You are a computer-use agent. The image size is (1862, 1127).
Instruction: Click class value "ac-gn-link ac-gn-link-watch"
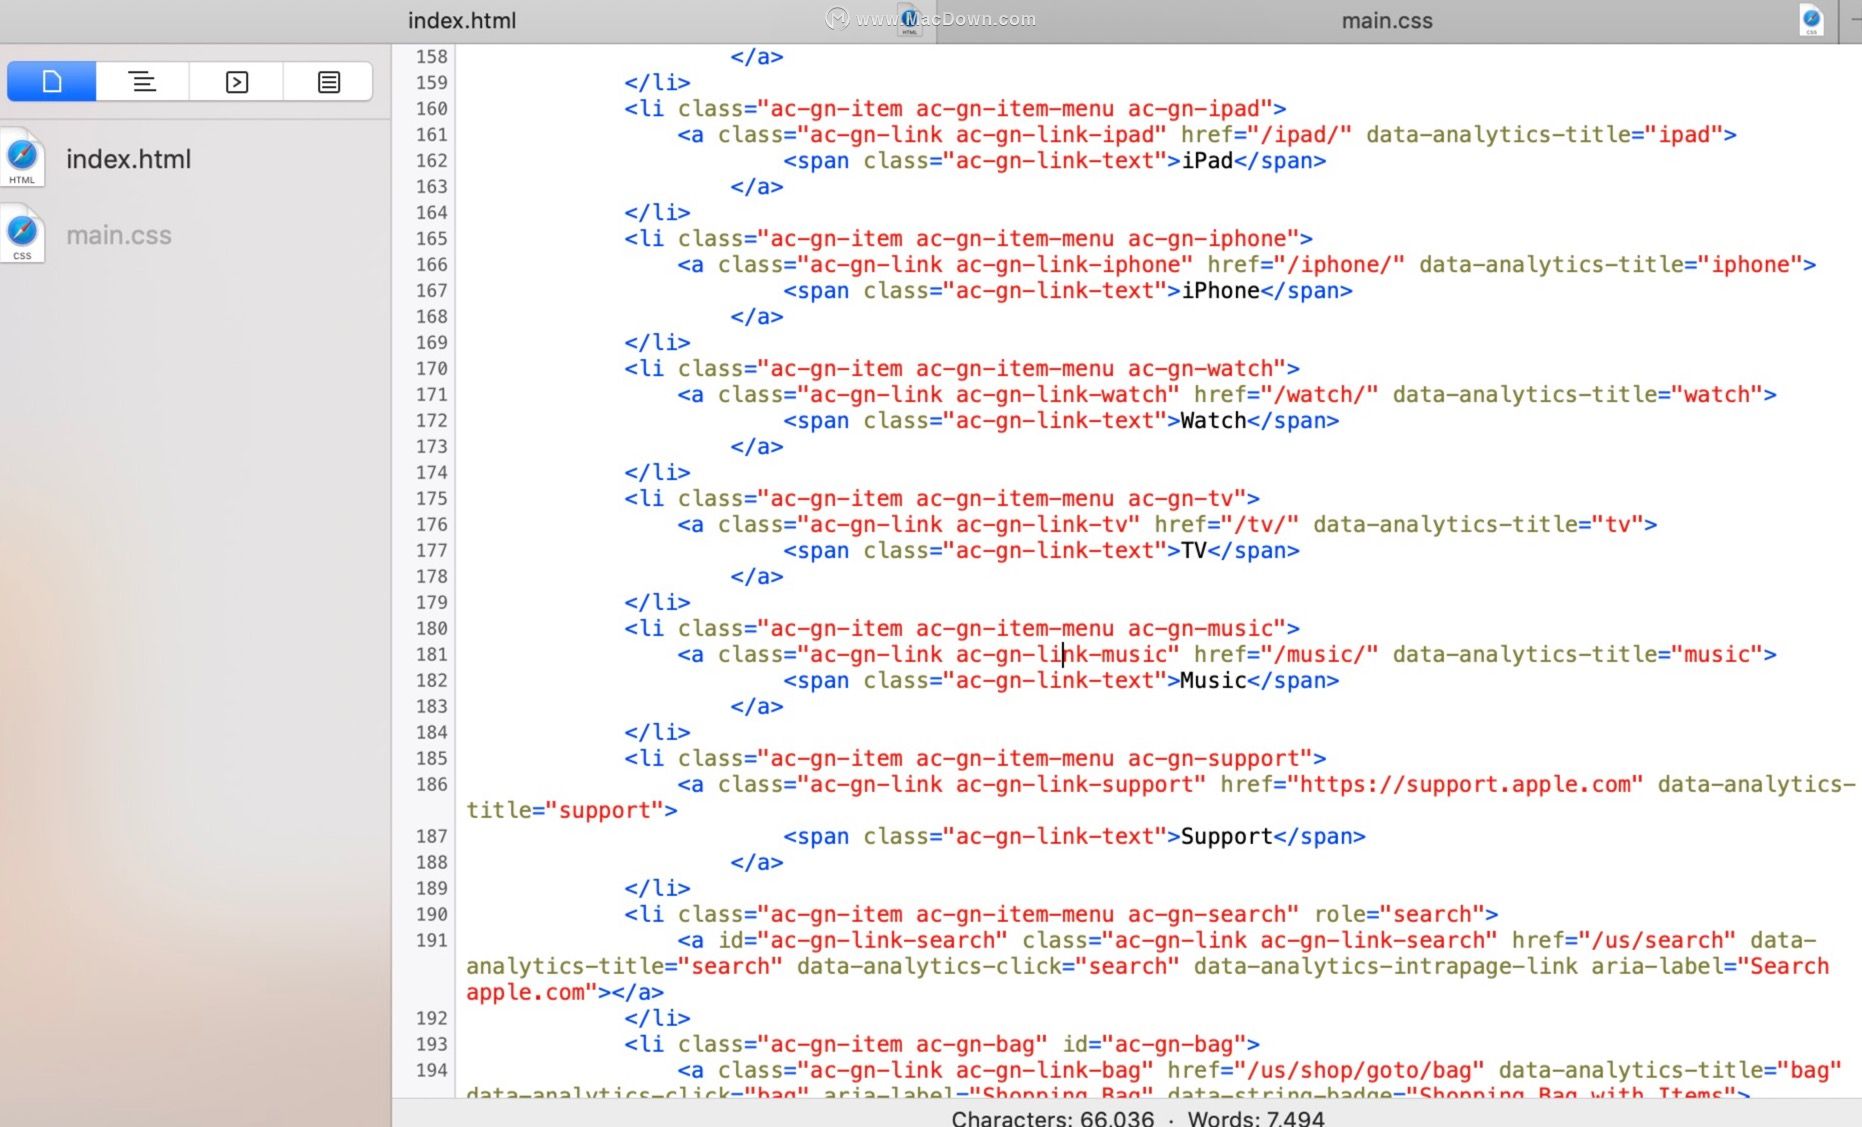[988, 395]
